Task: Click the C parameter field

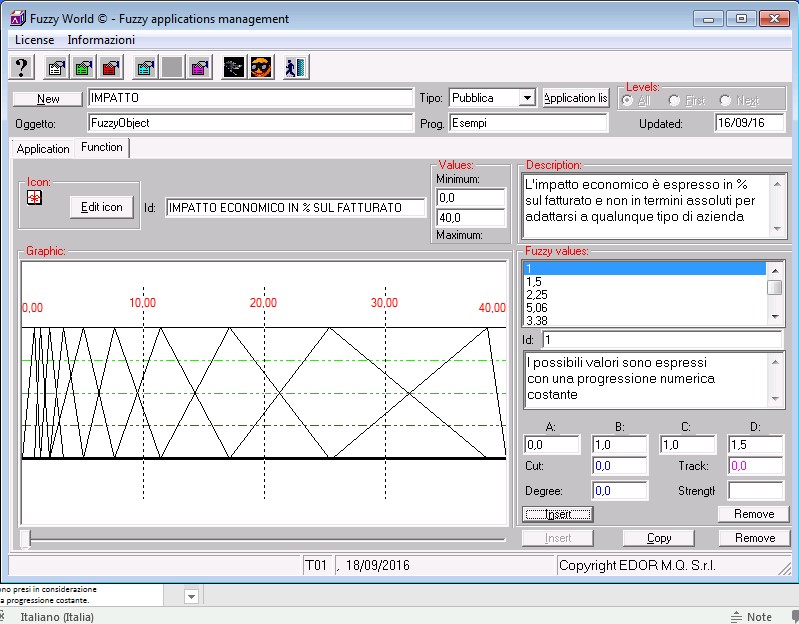Action: pyautogui.click(x=687, y=445)
